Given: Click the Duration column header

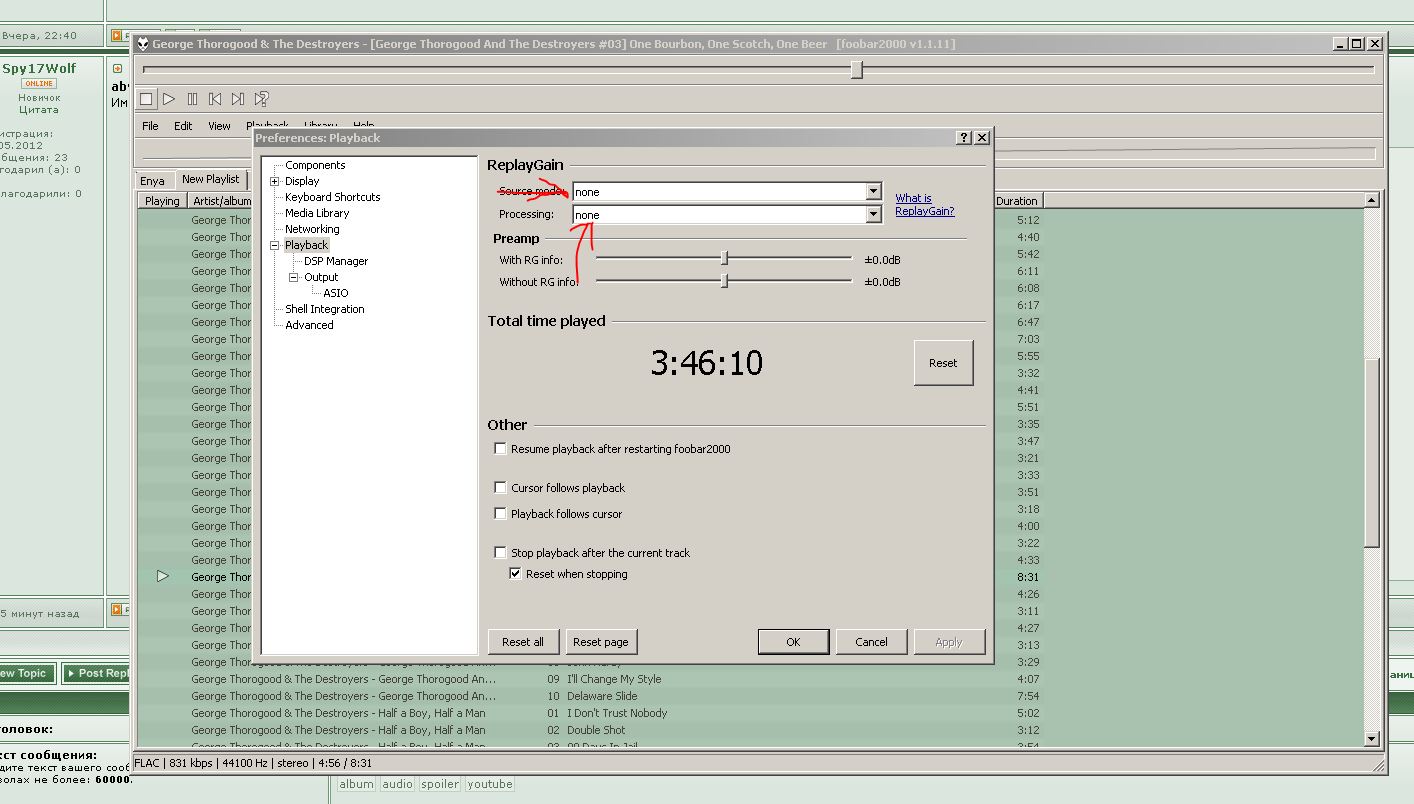Looking at the screenshot, I should (1017, 201).
